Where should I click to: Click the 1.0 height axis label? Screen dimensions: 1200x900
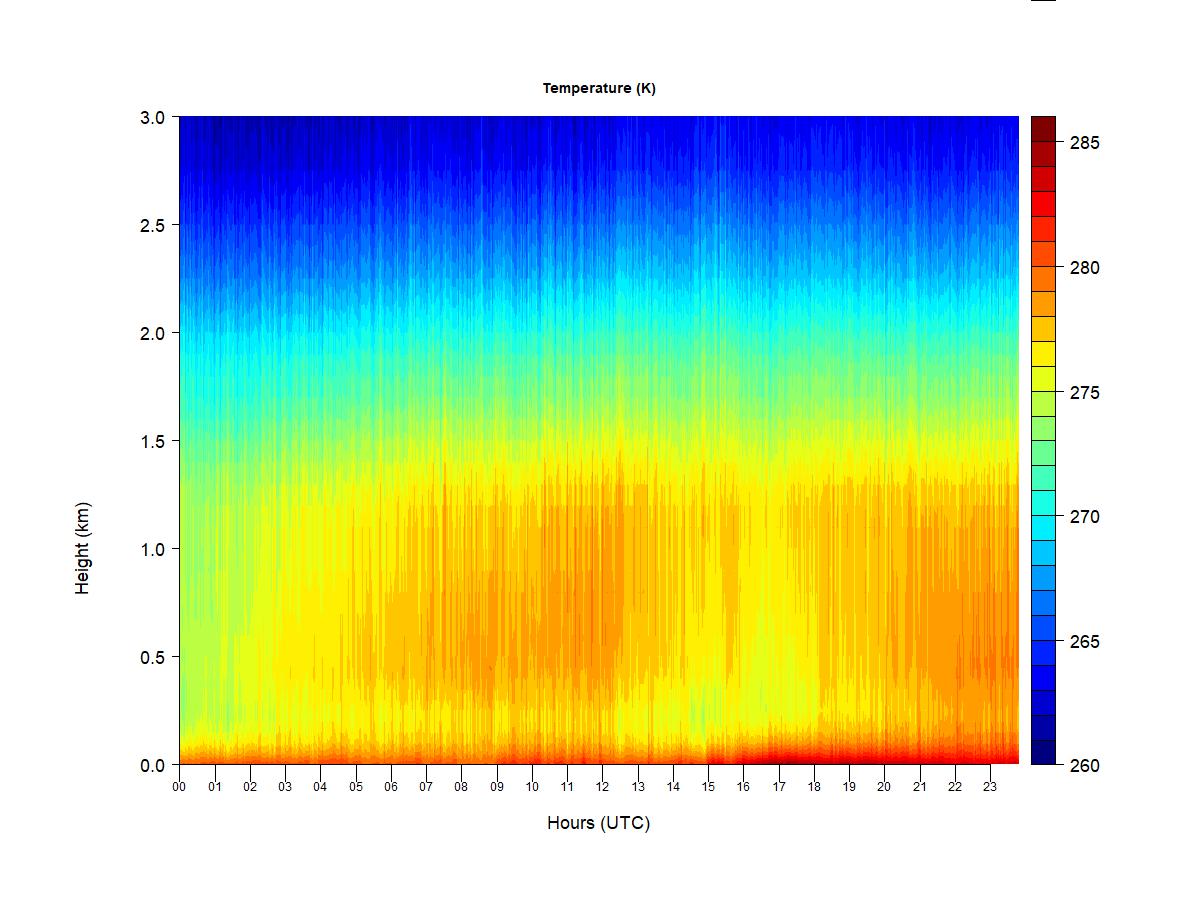pyautogui.click(x=152, y=549)
